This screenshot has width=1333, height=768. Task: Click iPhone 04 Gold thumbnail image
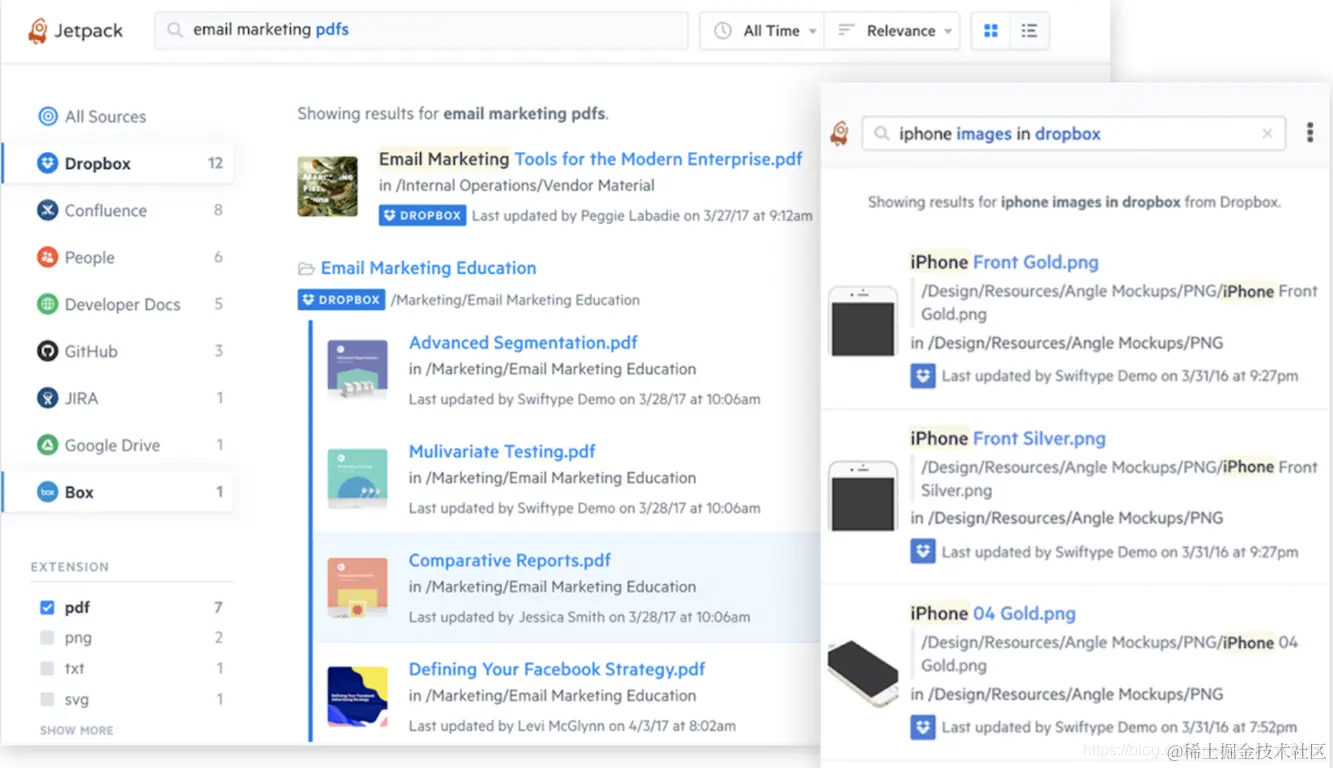[863, 672]
